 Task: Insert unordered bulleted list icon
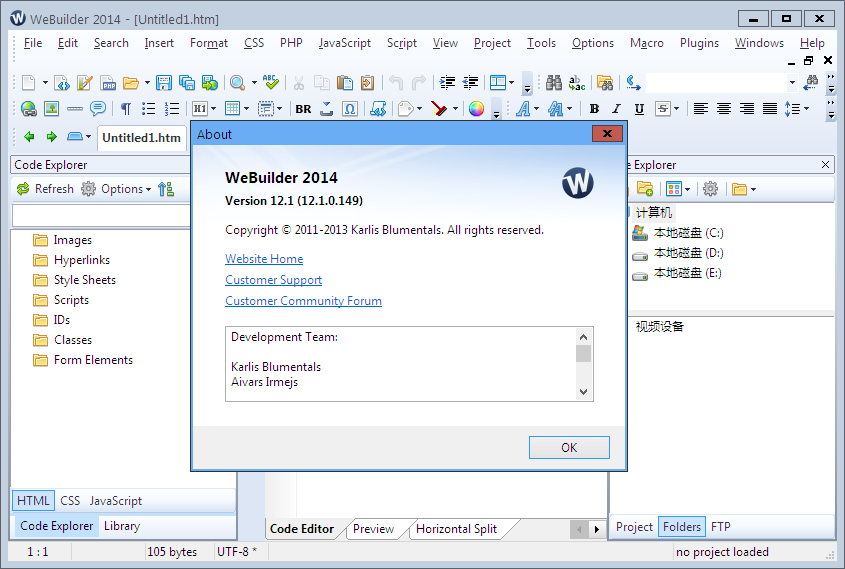click(x=149, y=109)
